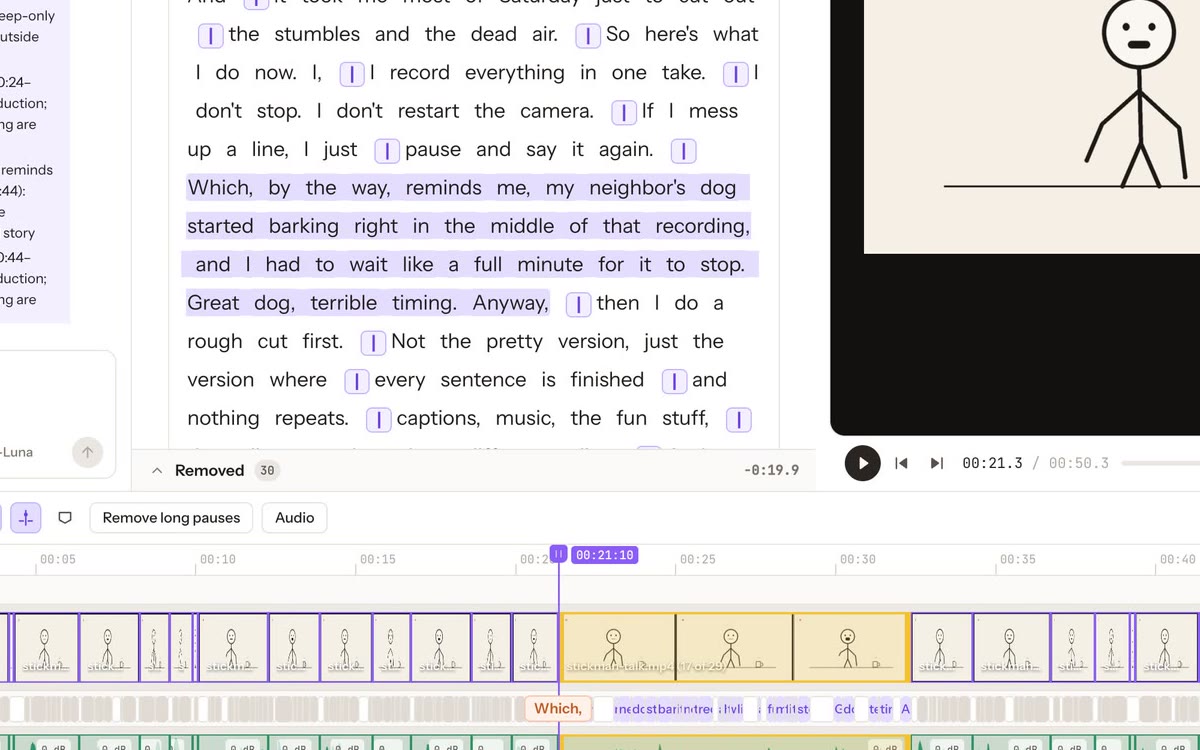Play the video preview
Image resolution: width=1200 pixels, height=750 pixels.
(862, 463)
